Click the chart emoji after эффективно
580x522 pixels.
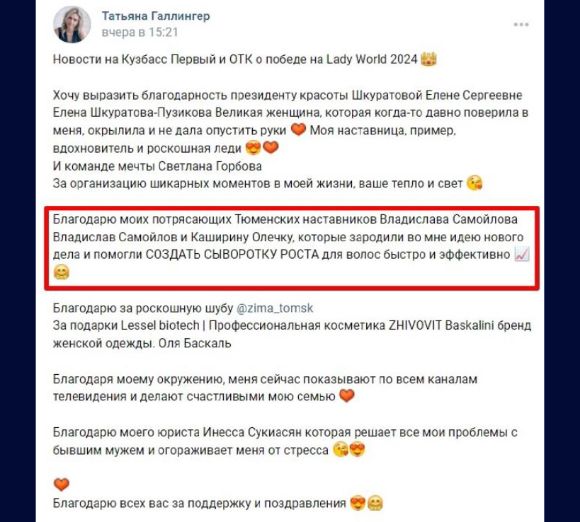[522, 255]
